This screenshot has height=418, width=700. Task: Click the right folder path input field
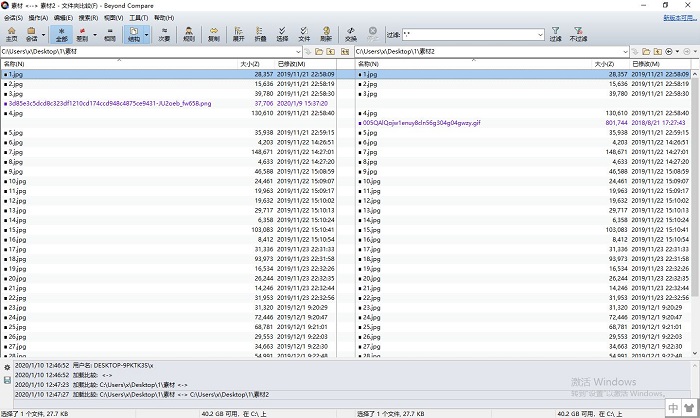click(488, 52)
